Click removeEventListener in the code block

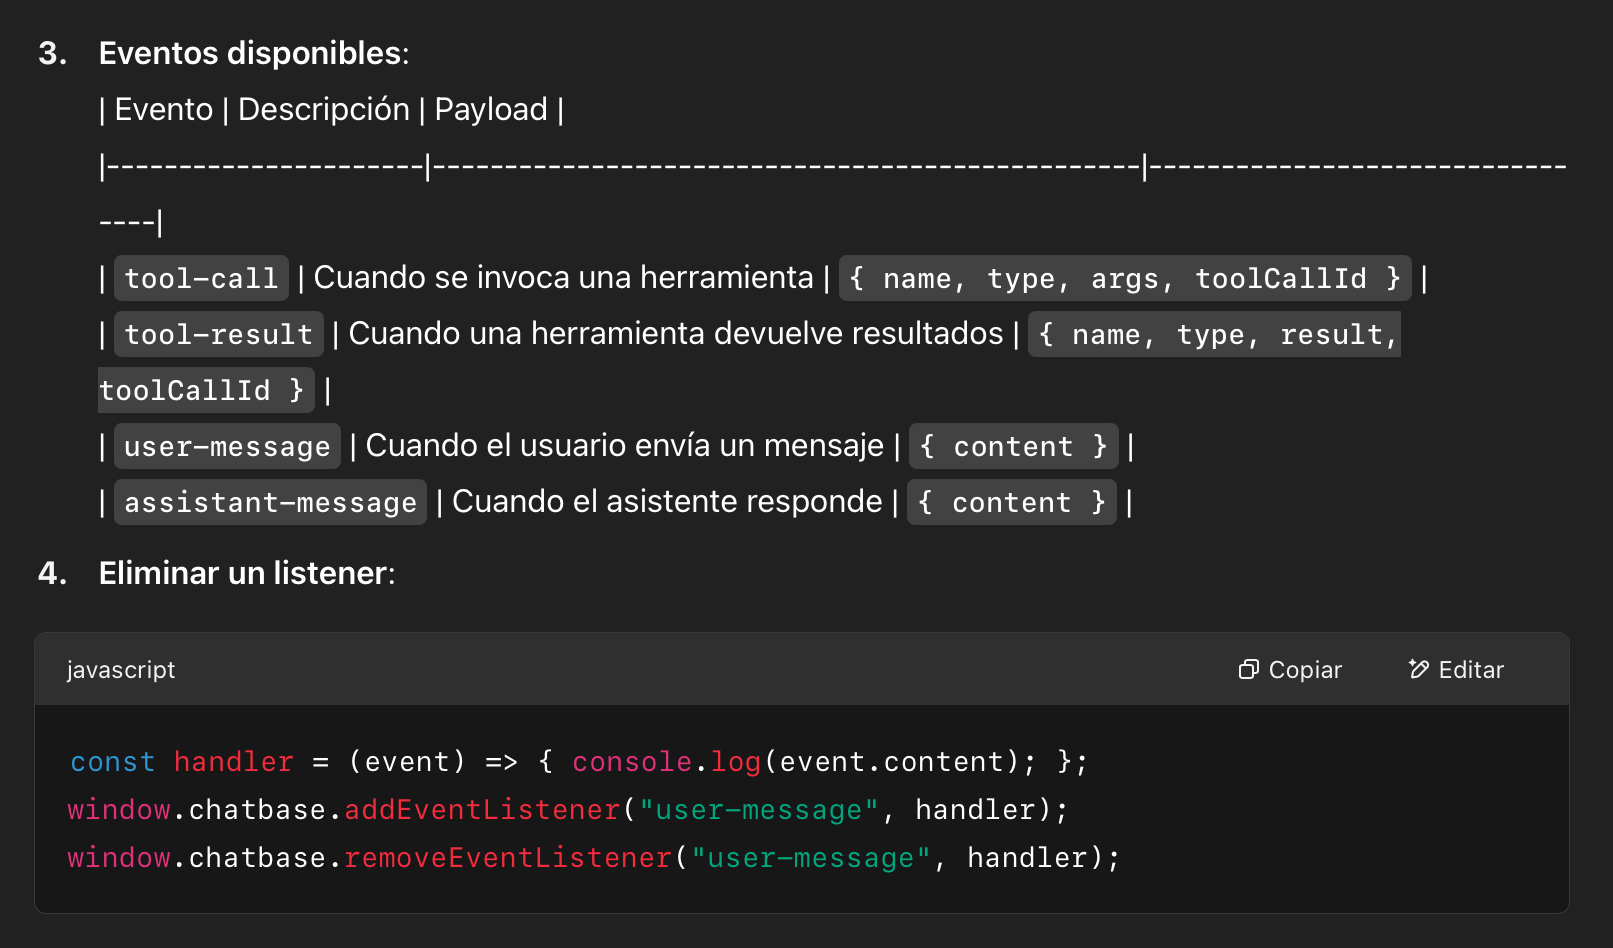pyautogui.click(x=508, y=858)
